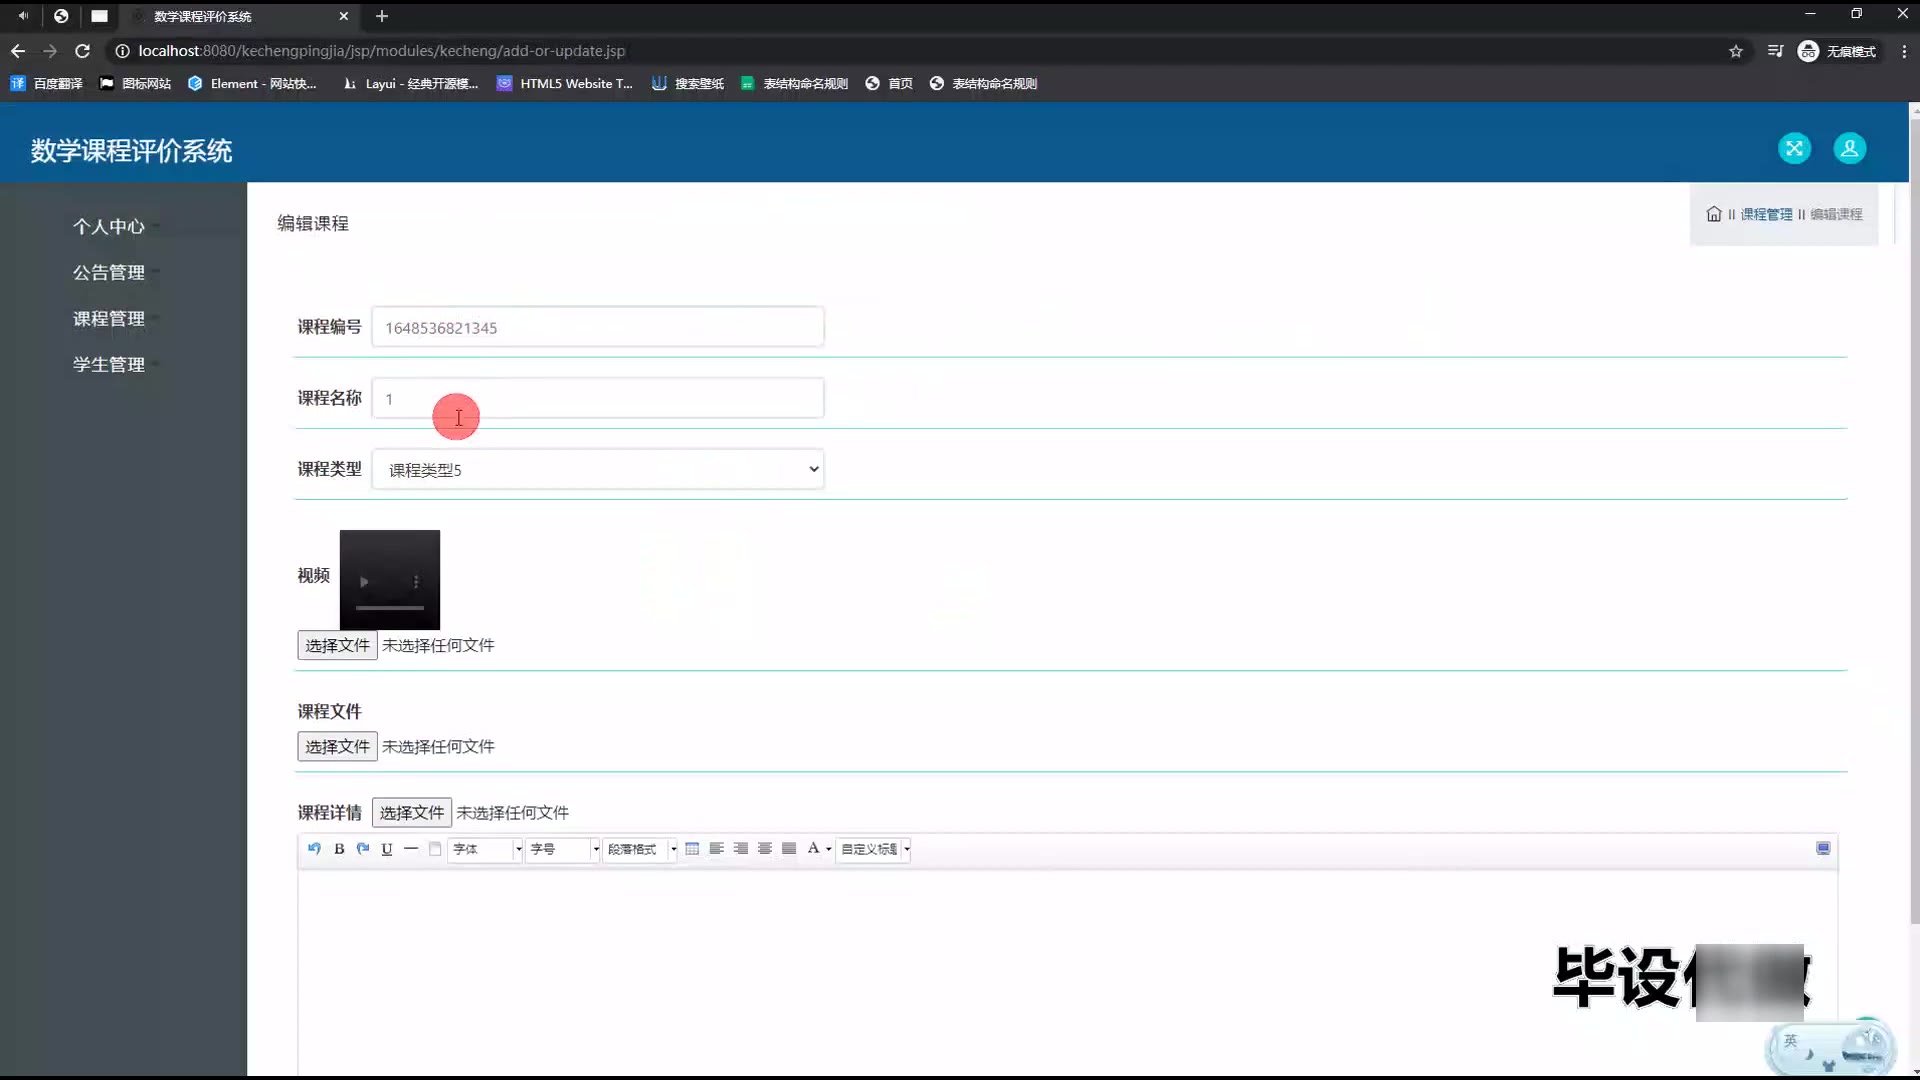Toggle bold formatting in the editor

(x=339, y=849)
